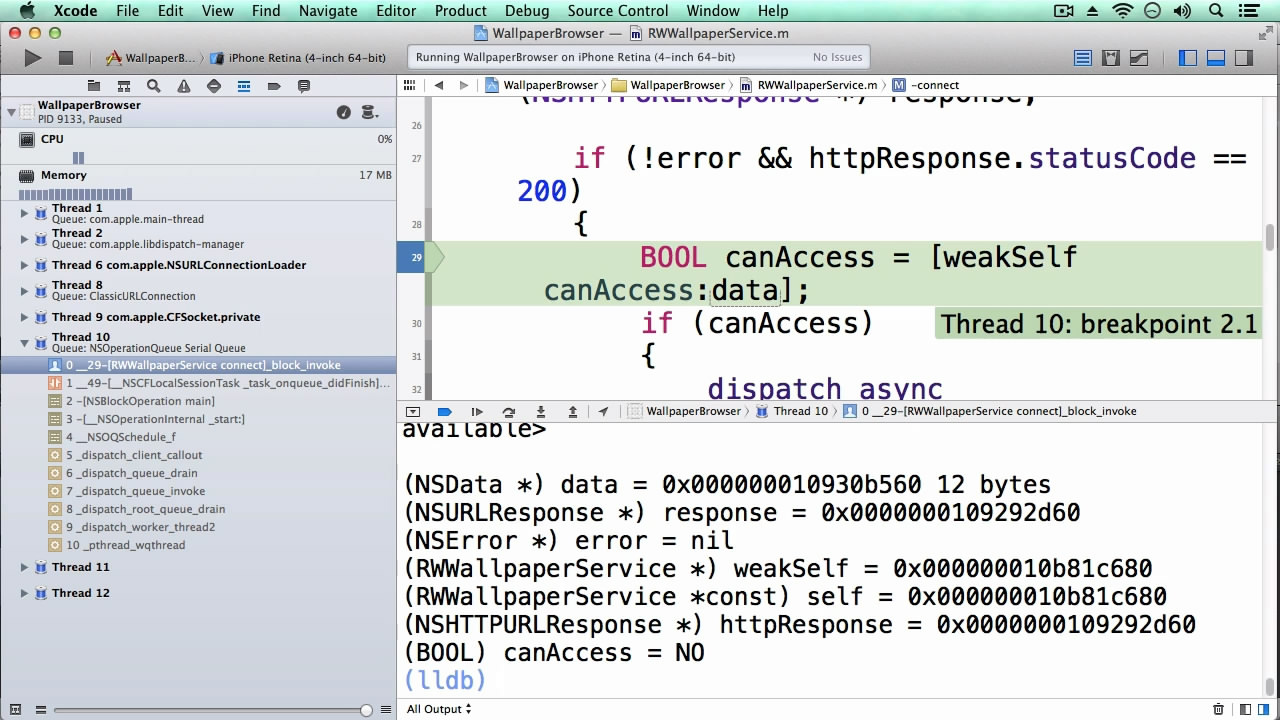Image resolution: width=1280 pixels, height=720 pixels.
Task: Go forward in editor history
Action: [463, 85]
